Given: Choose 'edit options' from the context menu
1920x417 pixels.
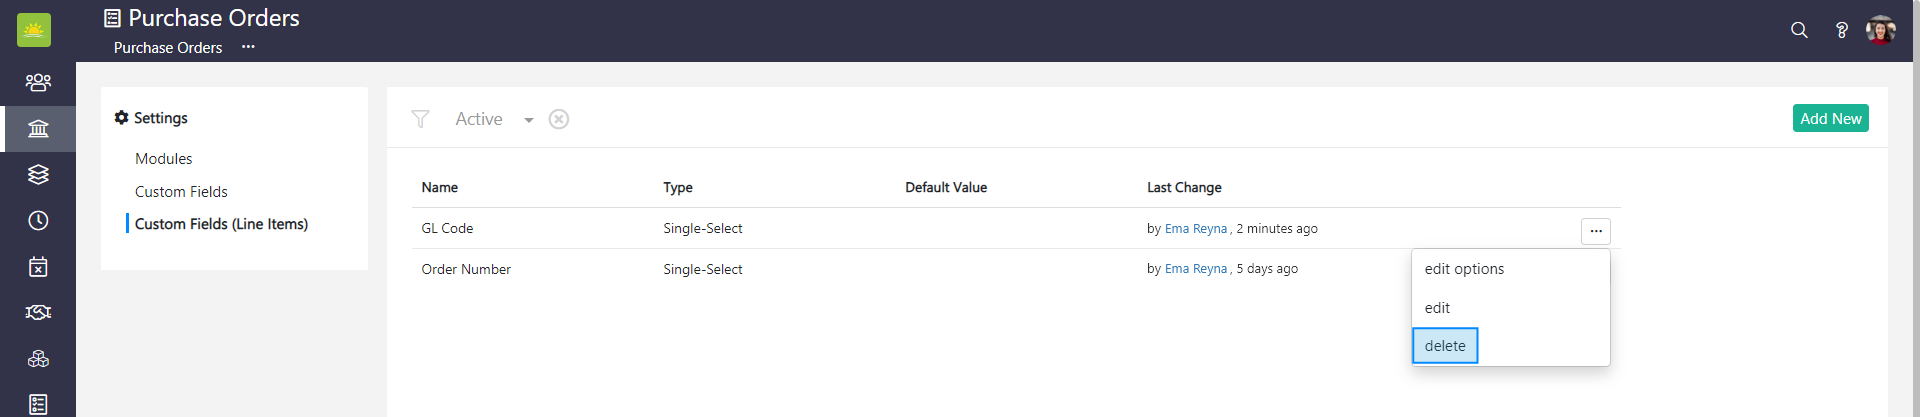Looking at the screenshot, I should (1464, 269).
